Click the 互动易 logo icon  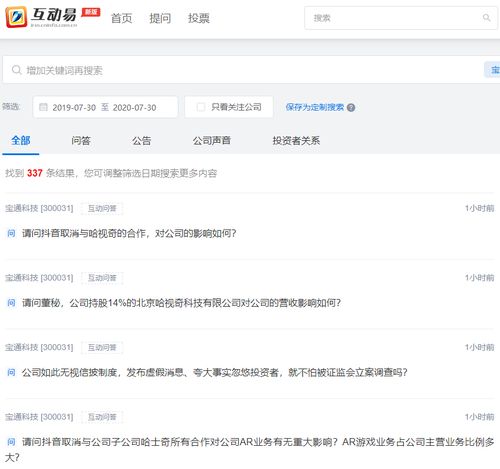point(16,17)
